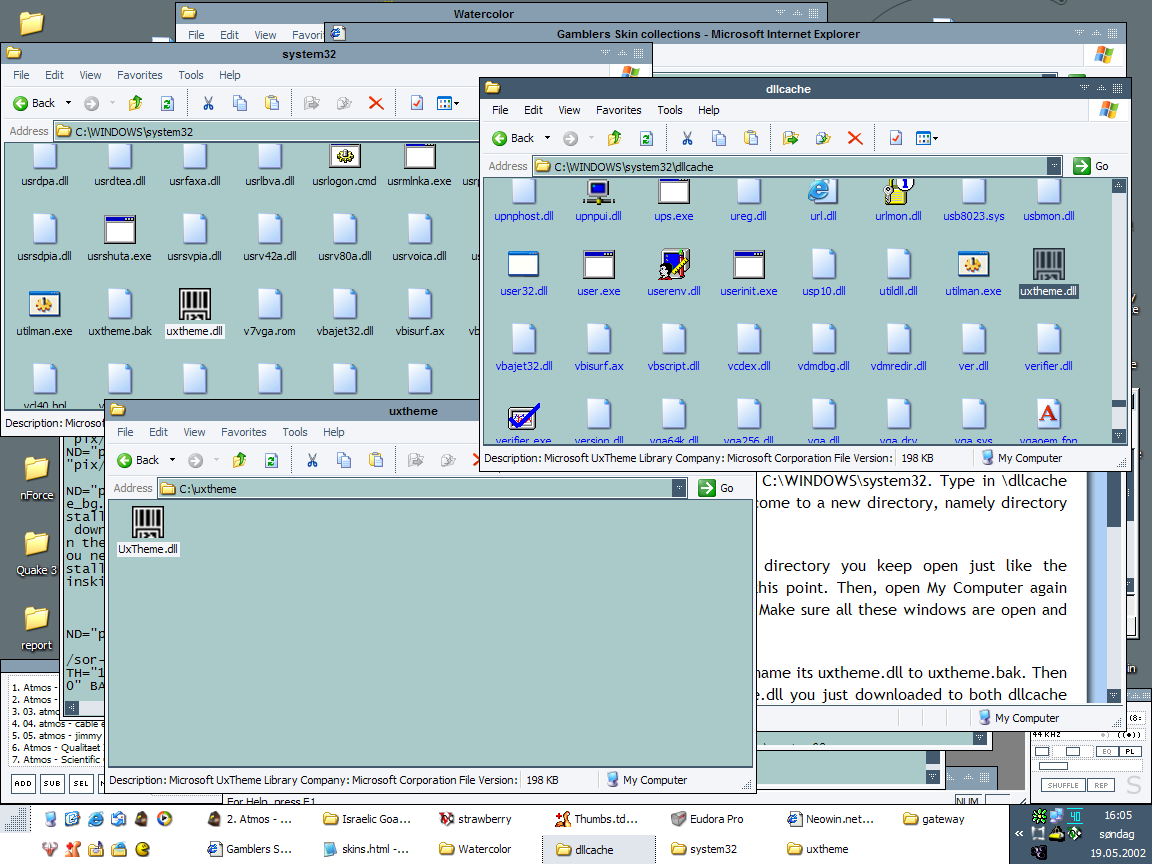This screenshot has width=1152, height=864.
Task: Click the taskbar clock showing 16:05
Action: [1117, 815]
